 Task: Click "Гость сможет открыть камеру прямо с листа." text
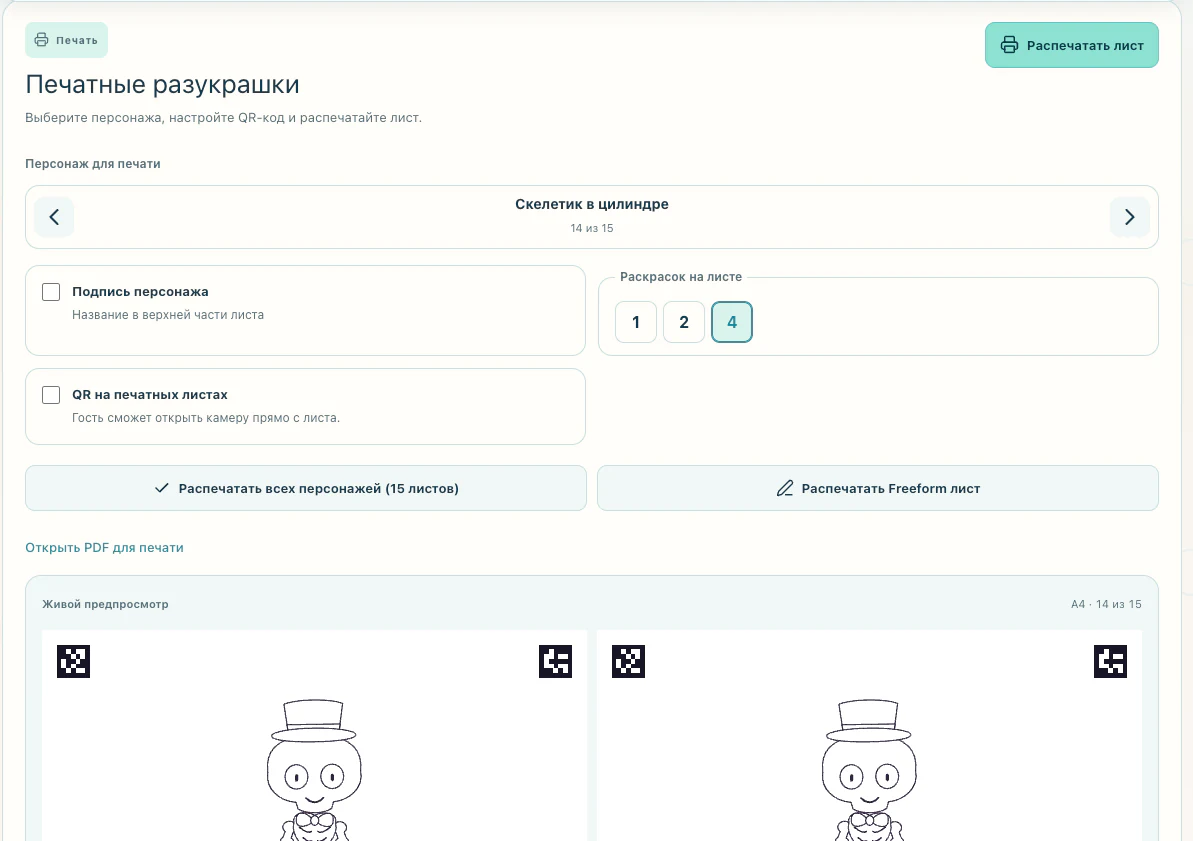(x=206, y=417)
